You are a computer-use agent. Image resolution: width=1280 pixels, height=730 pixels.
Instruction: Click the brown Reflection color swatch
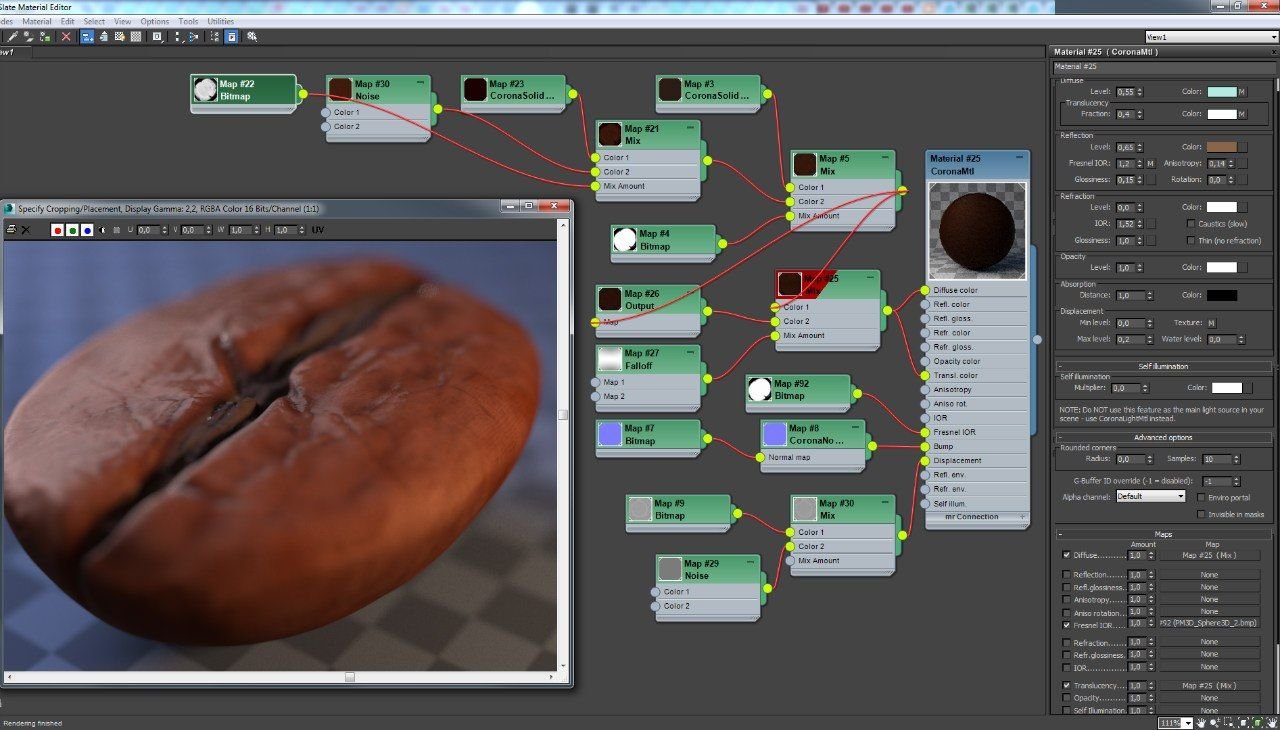tap(1221, 147)
